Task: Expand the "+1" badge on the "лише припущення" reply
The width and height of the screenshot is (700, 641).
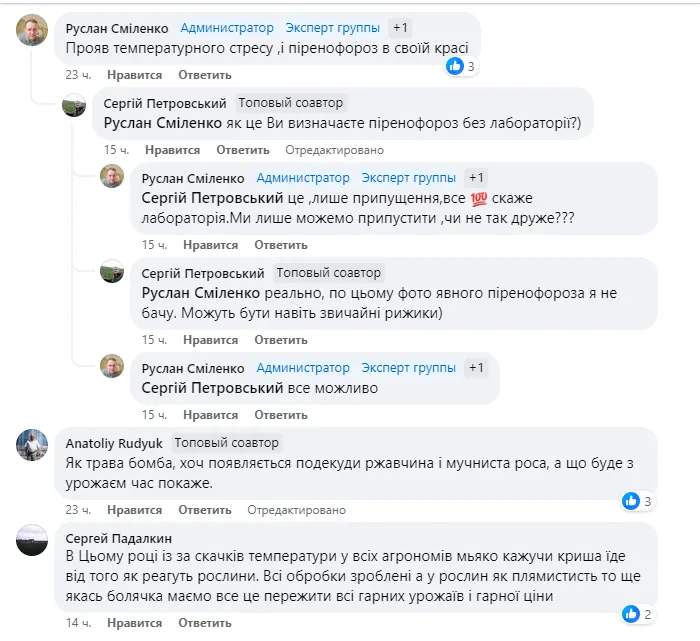Action: point(476,178)
